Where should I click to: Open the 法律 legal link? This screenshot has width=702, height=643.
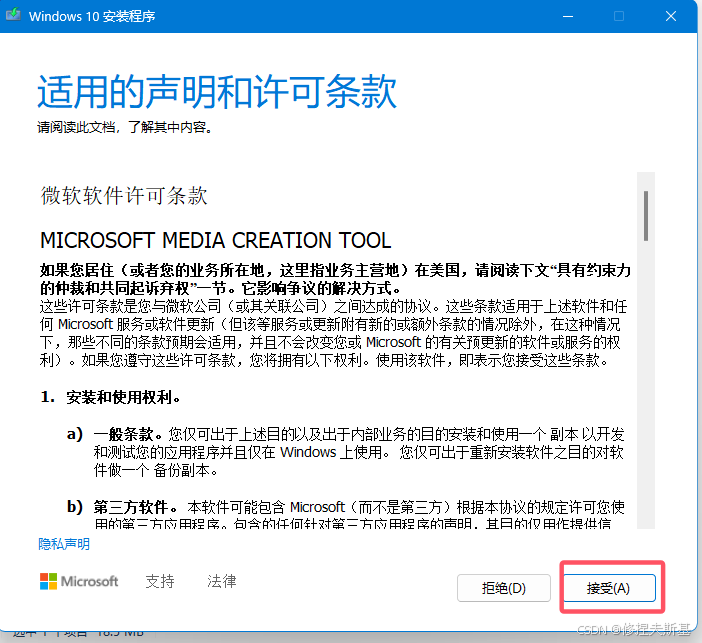(x=222, y=581)
